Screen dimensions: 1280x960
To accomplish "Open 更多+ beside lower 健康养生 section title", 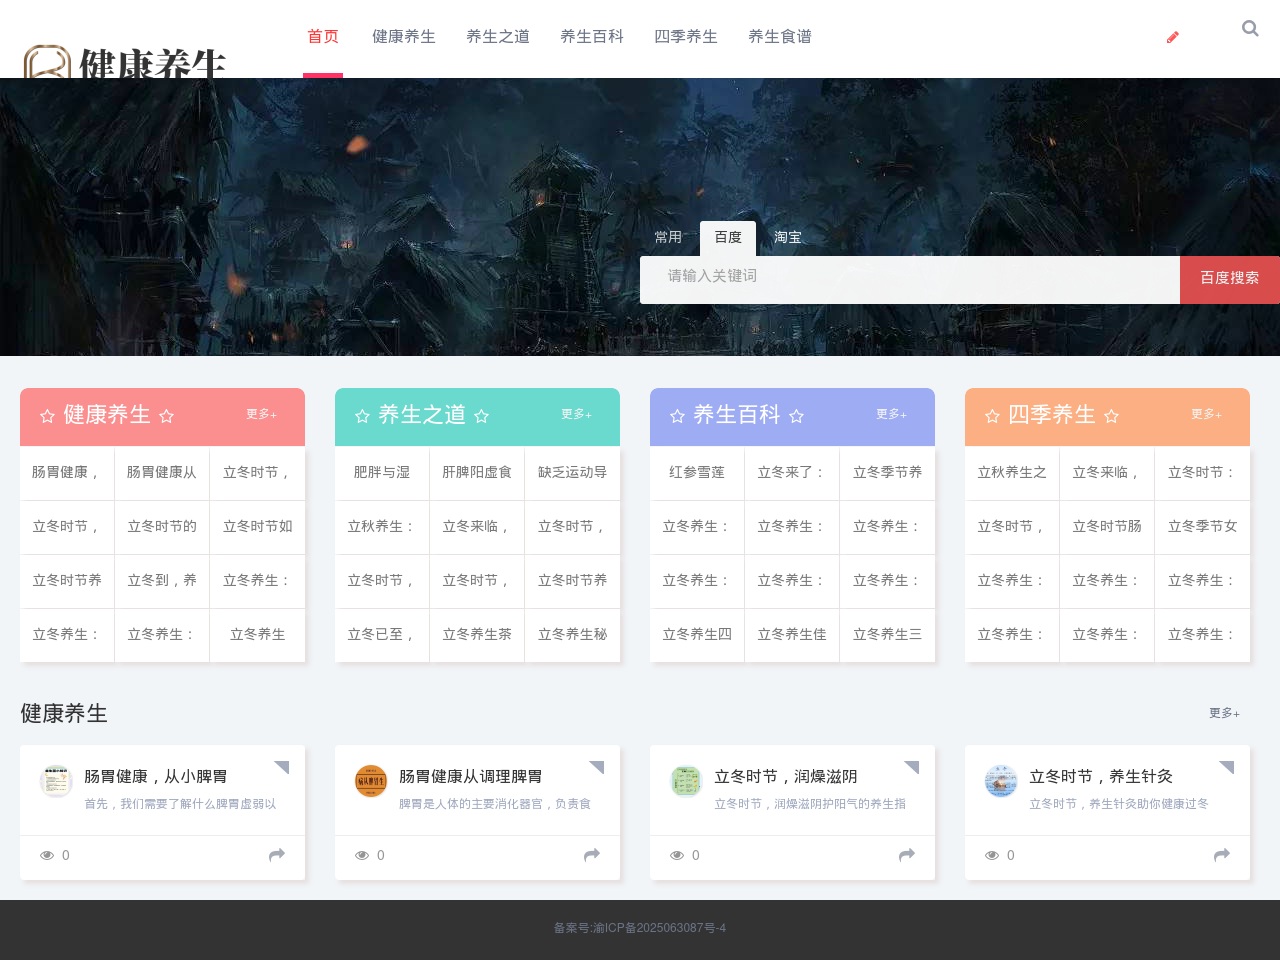I will point(1225,713).
